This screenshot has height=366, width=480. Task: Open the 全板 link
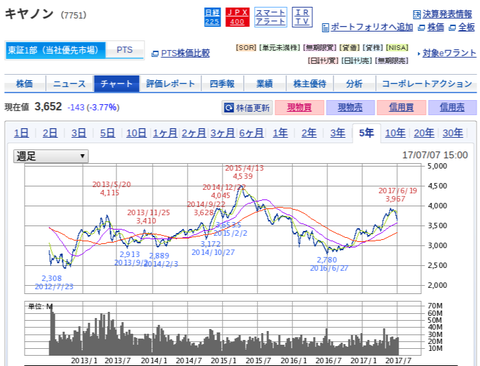[x=462, y=27]
